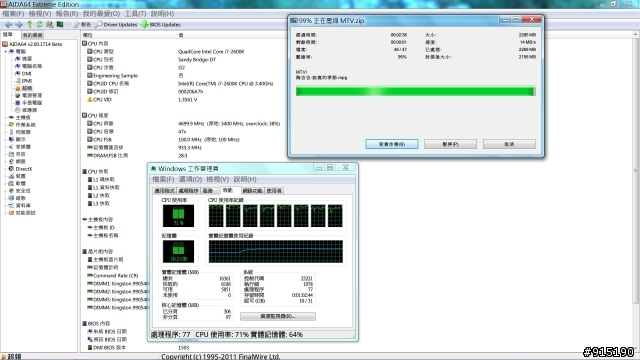The width and height of the screenshot is (640, 360).
Task: Open the 選項(O) menu in Task Manager
Action: pos(190,179)
